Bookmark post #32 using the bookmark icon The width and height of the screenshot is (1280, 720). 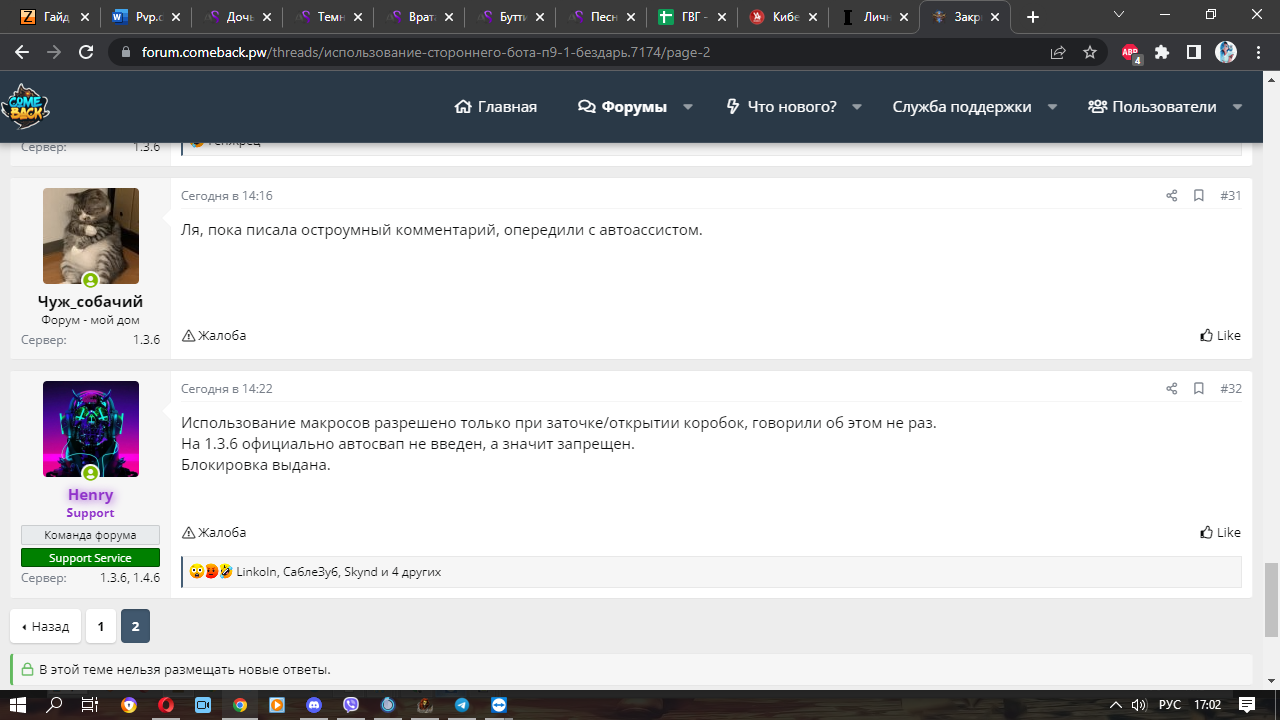point(1198,389)
